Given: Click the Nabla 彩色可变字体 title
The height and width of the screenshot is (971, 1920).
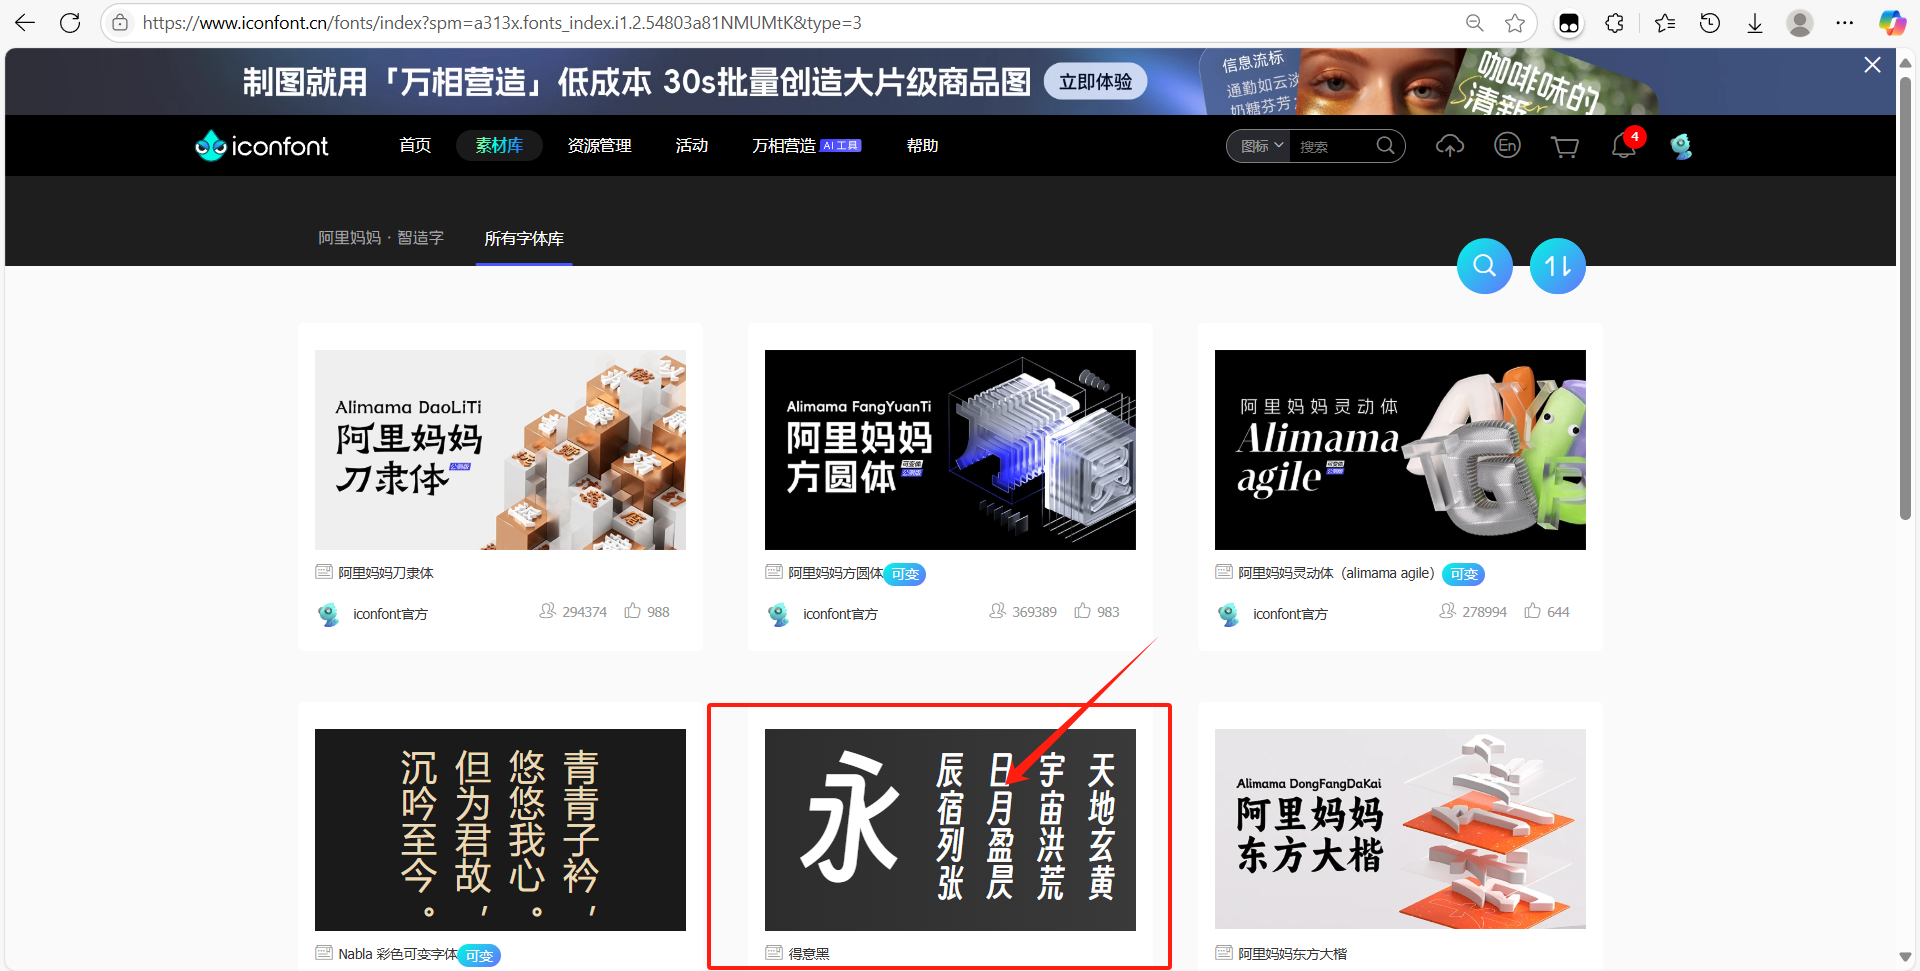Looking at the screenshot, I should 398,954.
